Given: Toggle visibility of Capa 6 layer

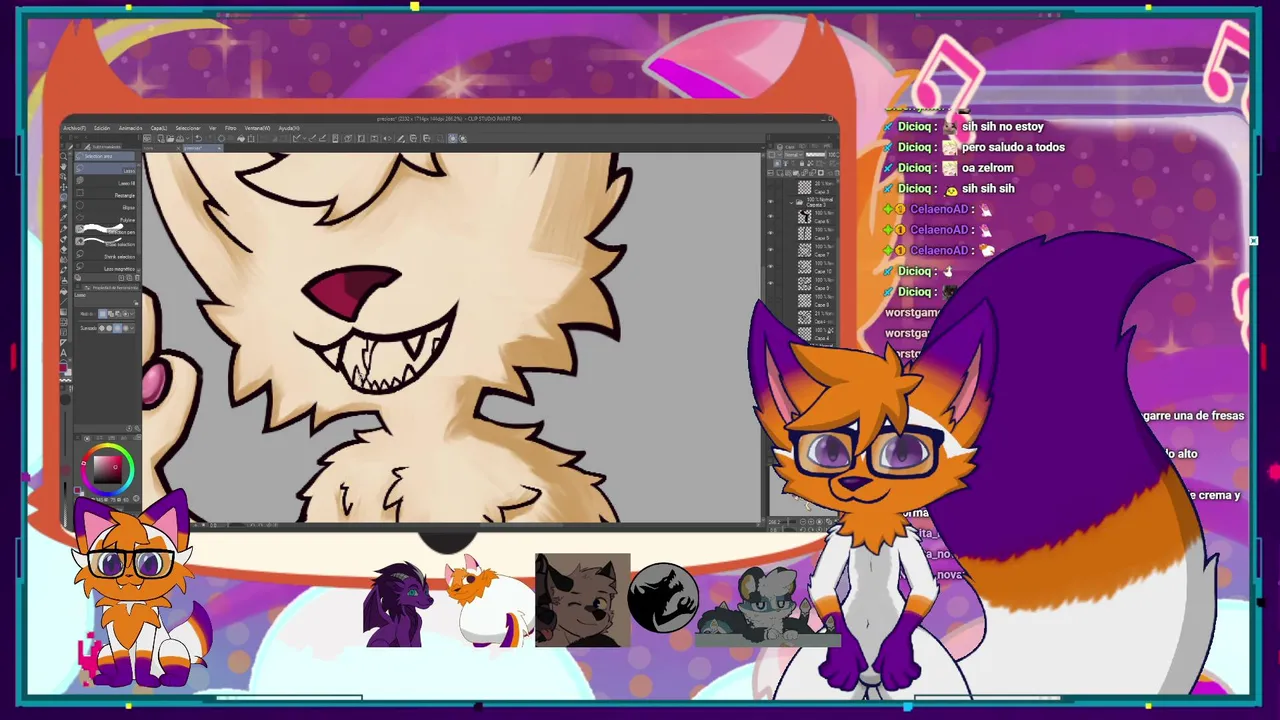Looking at the screenshot, I should 771,216.
